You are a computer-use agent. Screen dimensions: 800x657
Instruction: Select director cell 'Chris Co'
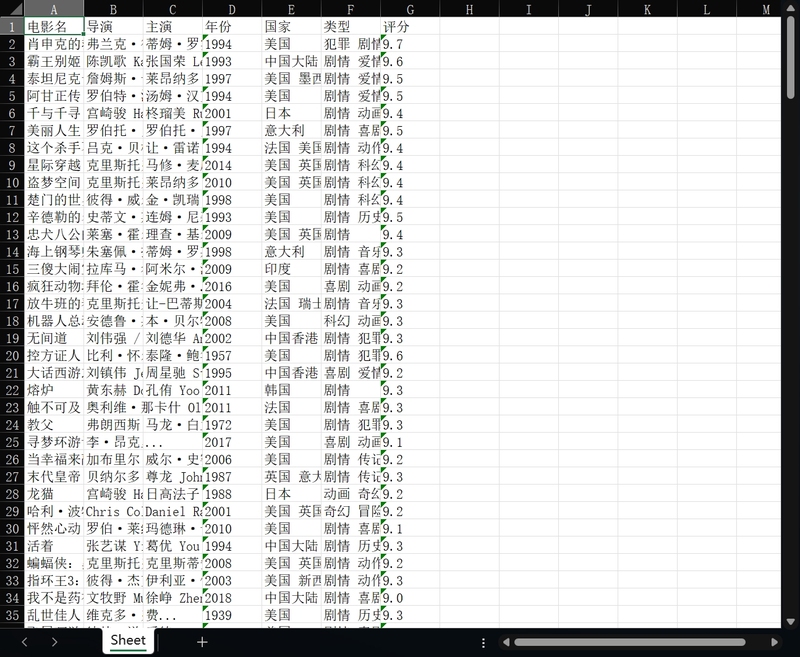(x=113, y=511)
